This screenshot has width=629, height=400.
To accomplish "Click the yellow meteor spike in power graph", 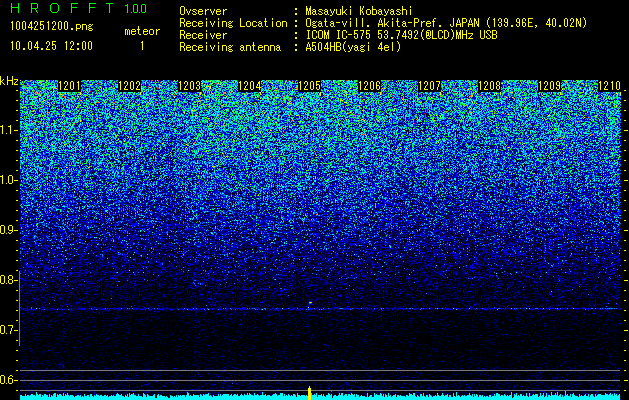I will (309, 393).
